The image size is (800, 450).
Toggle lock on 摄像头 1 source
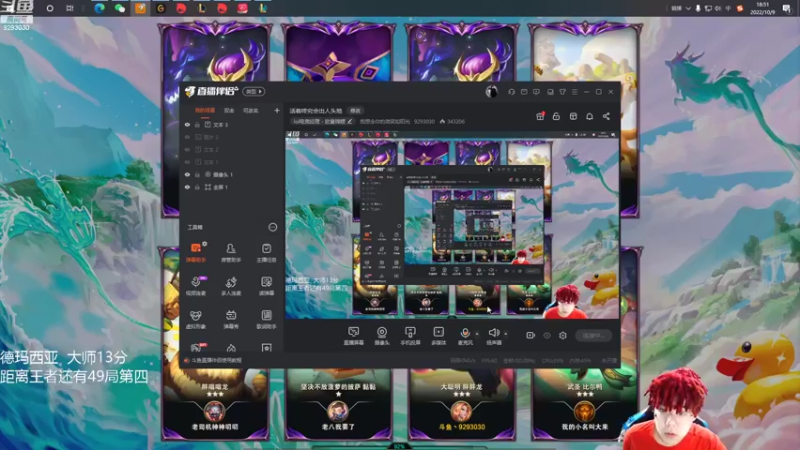point(197,174)
